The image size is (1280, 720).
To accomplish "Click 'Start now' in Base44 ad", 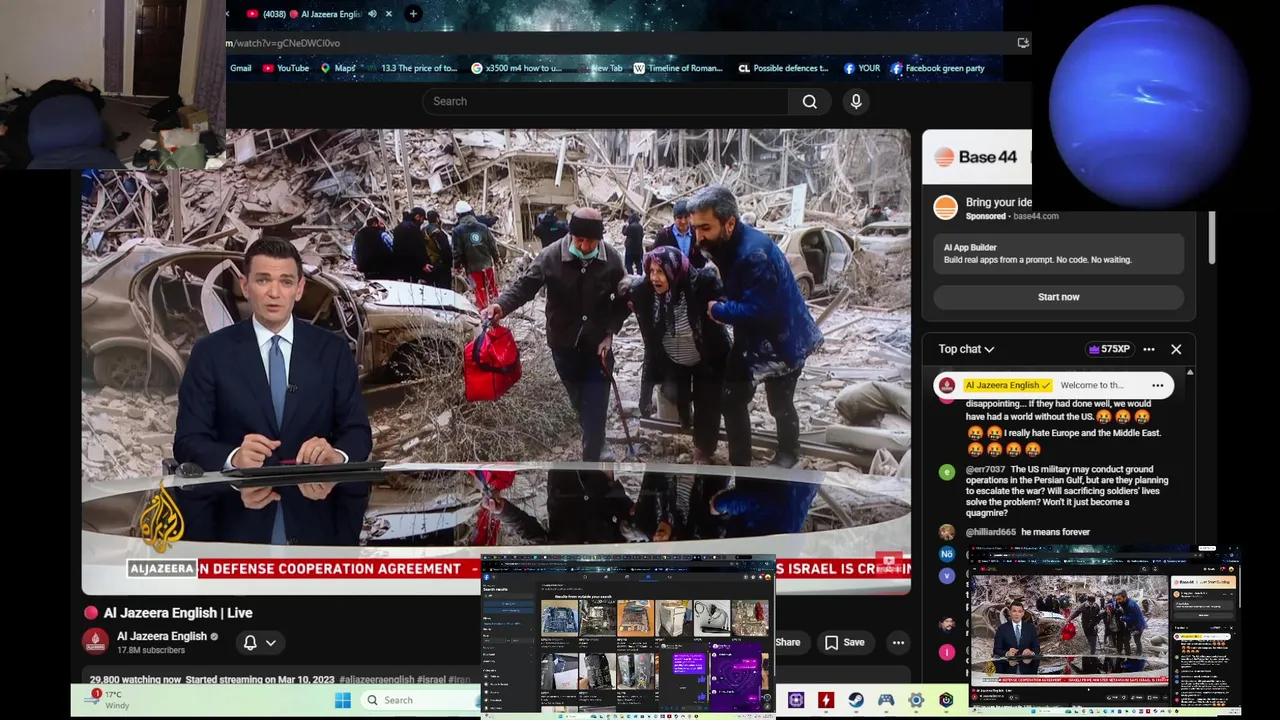I will (1058, 297).
